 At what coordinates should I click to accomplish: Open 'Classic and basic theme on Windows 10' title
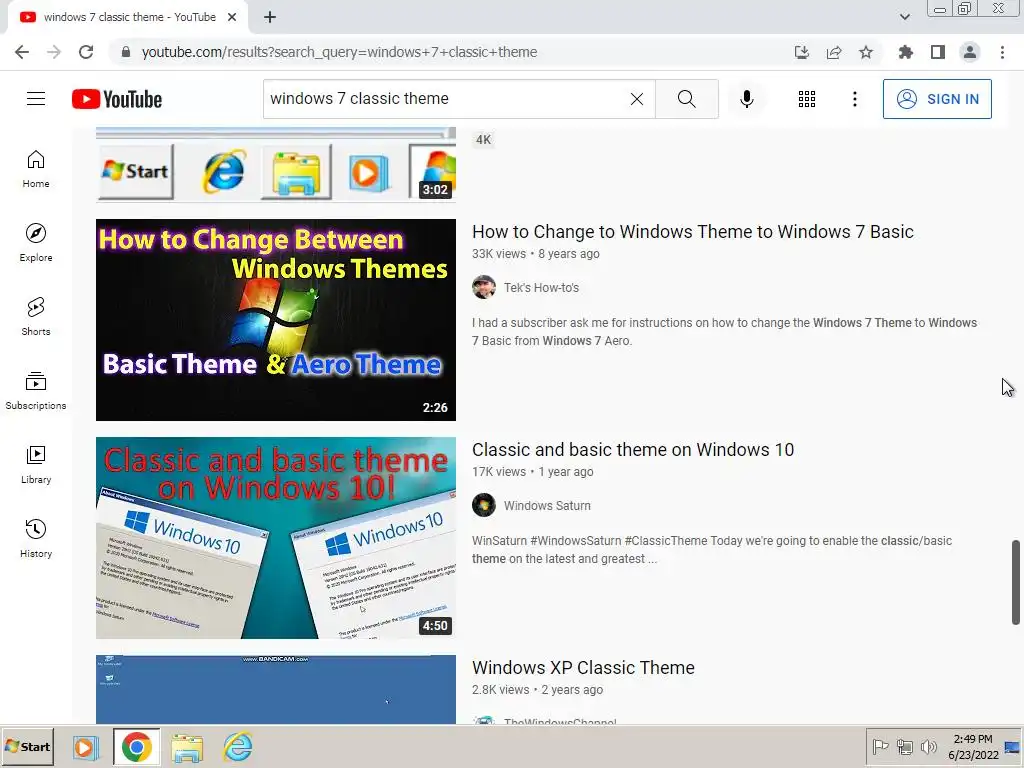[633, 450]
